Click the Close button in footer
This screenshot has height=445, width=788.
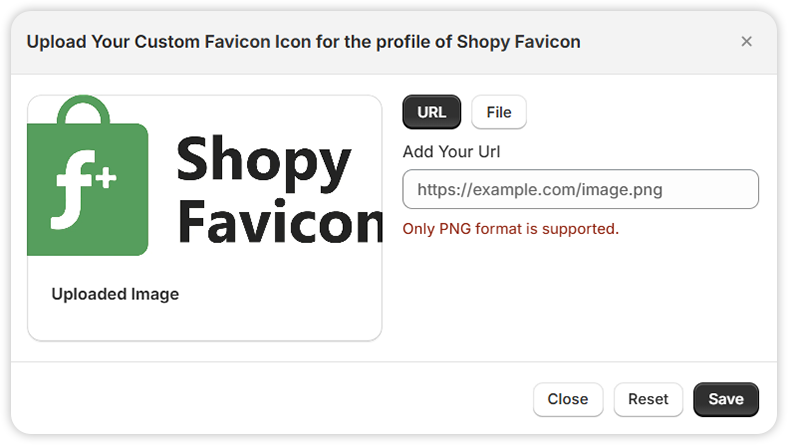[568, 399]
